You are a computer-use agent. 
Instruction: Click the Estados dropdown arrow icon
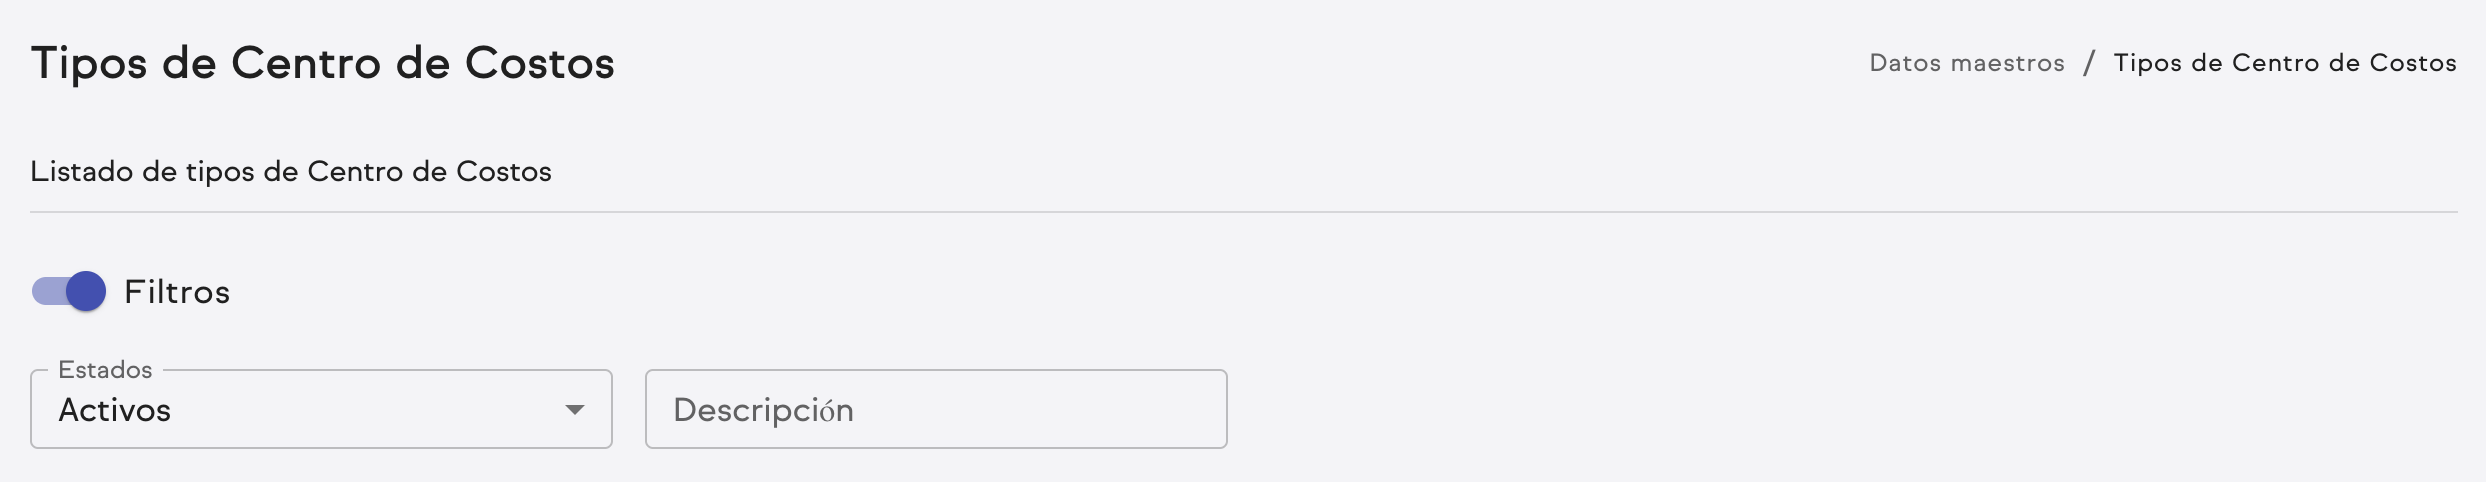[x=574, y=410]
